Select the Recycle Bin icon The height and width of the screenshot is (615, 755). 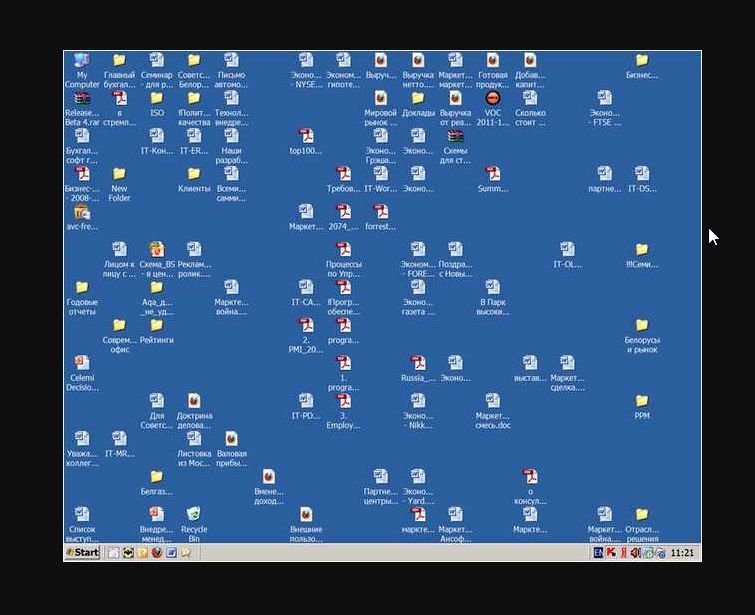pyautogui.click(x=194, y=524)
